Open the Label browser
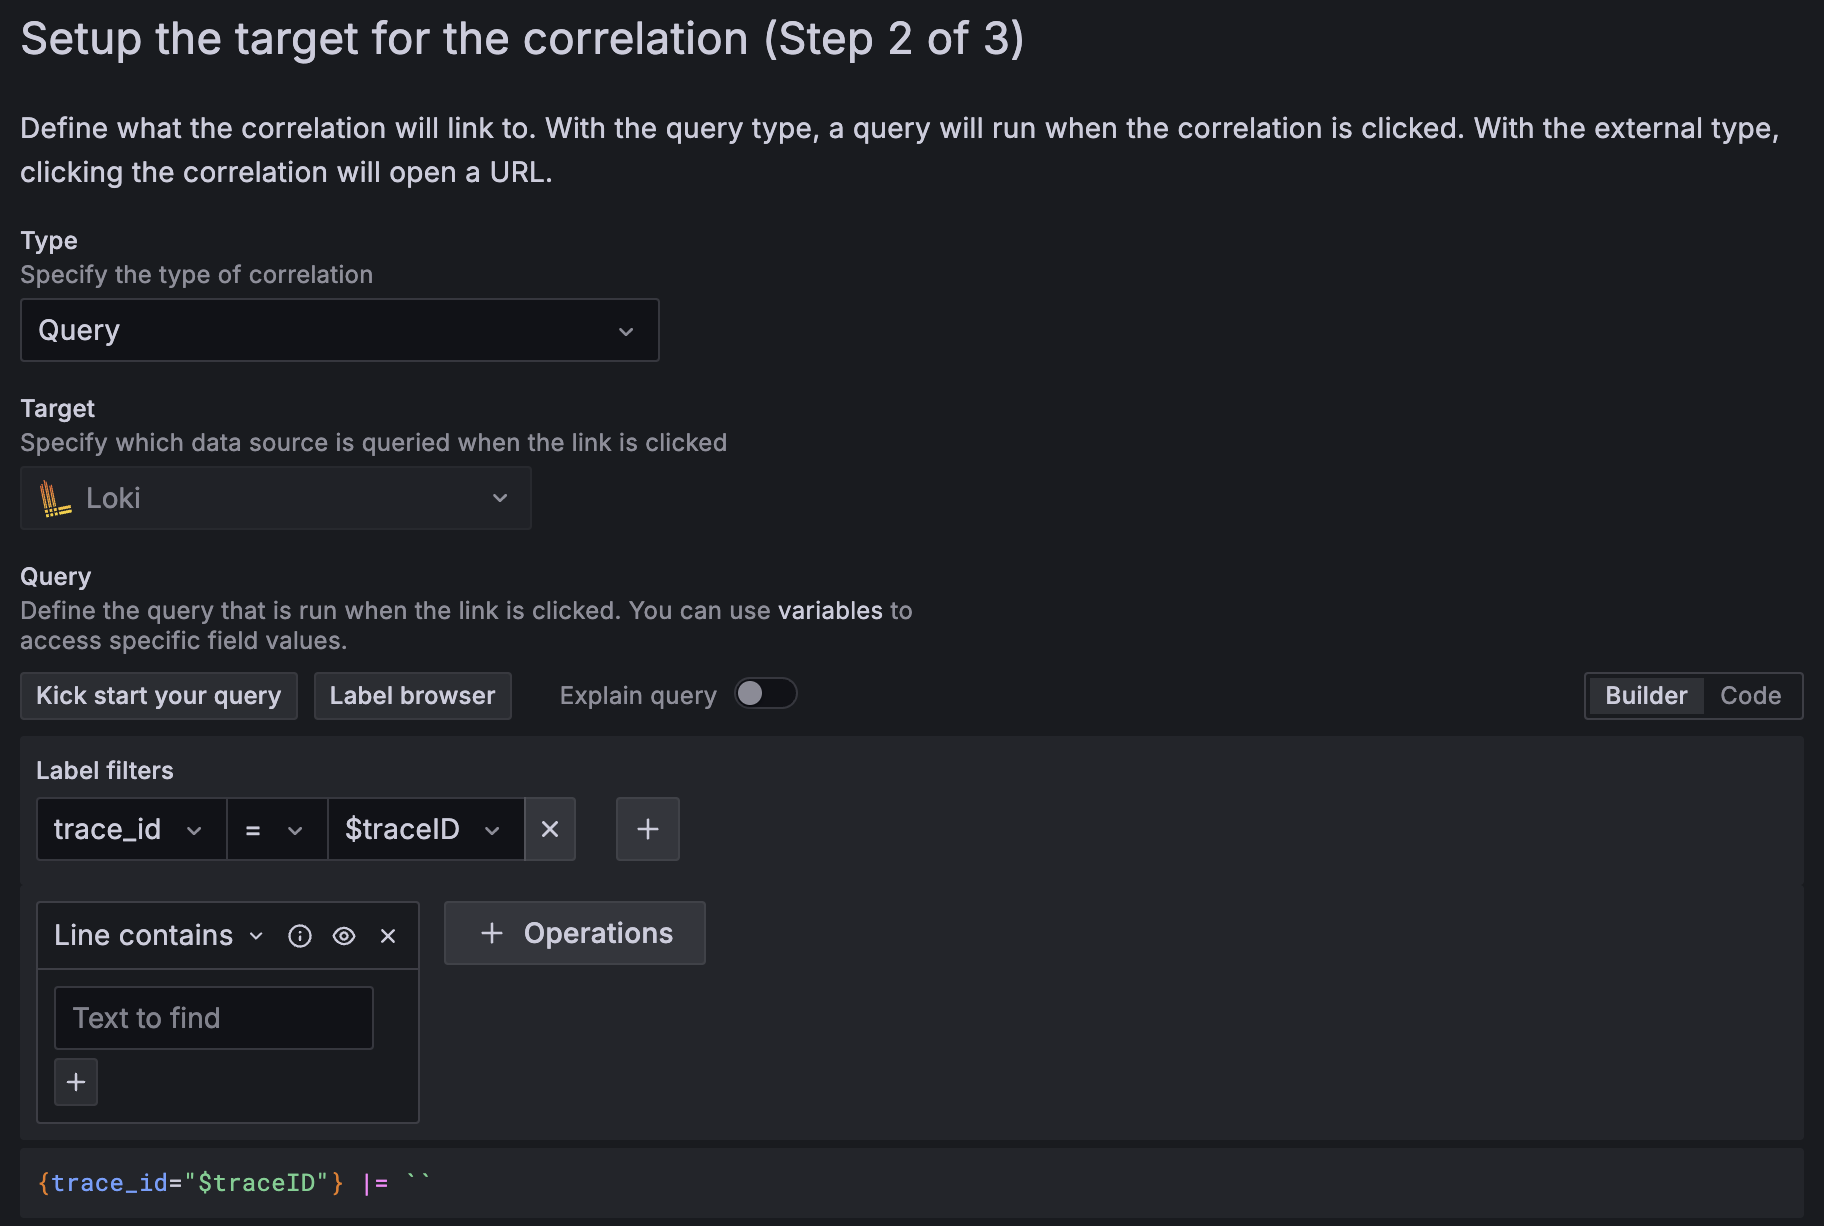 [x=412, y=695]
